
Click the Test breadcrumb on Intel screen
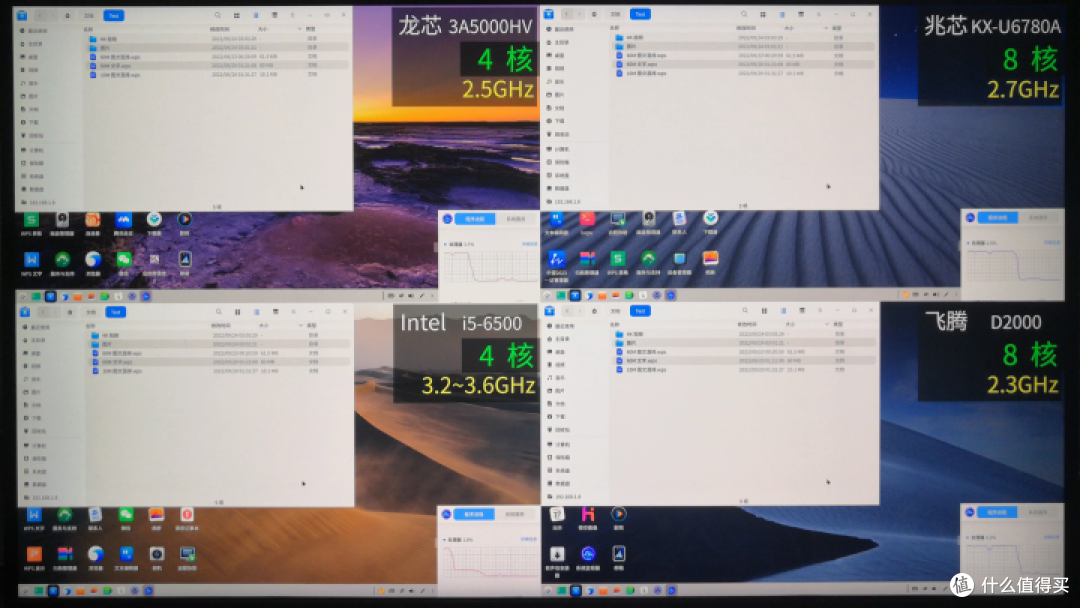tap(115, 312)
